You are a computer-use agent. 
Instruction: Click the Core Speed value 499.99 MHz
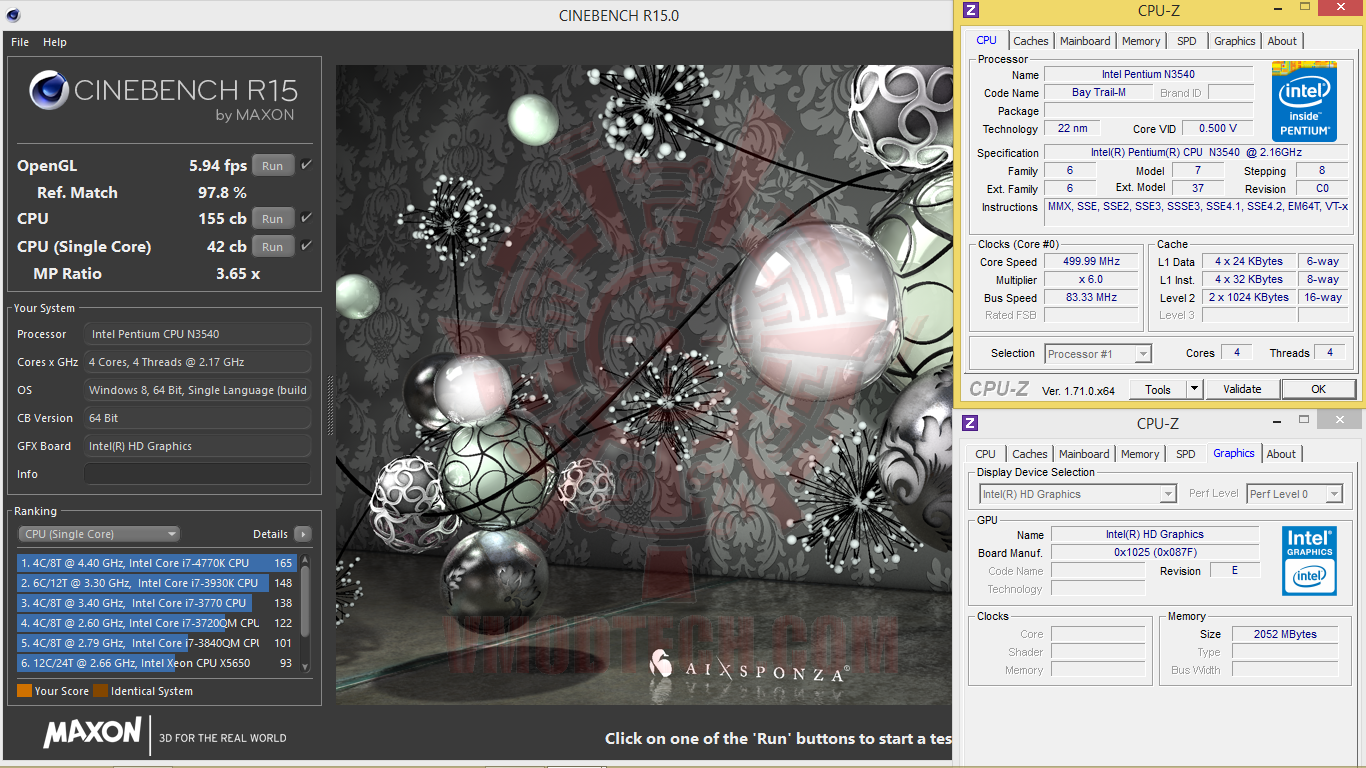(x=1092, y=262)
